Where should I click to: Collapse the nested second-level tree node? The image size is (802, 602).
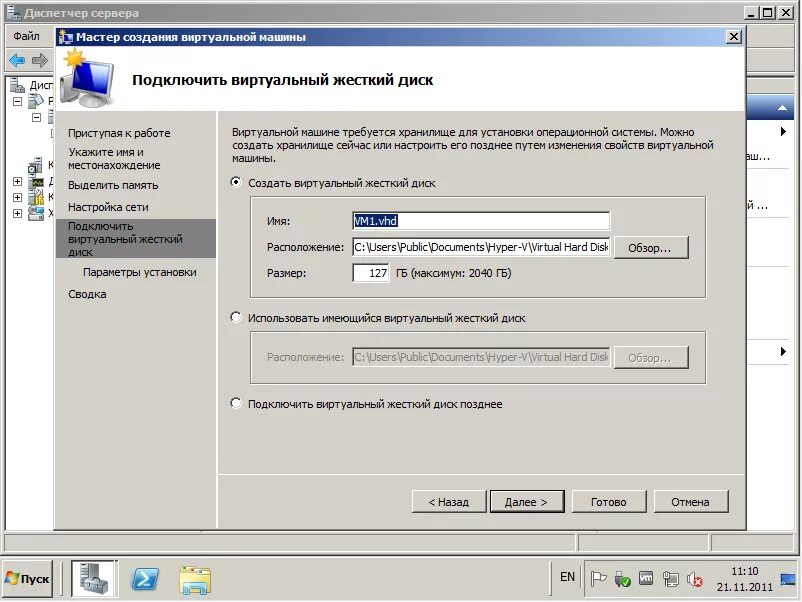(x=34, y=117)
